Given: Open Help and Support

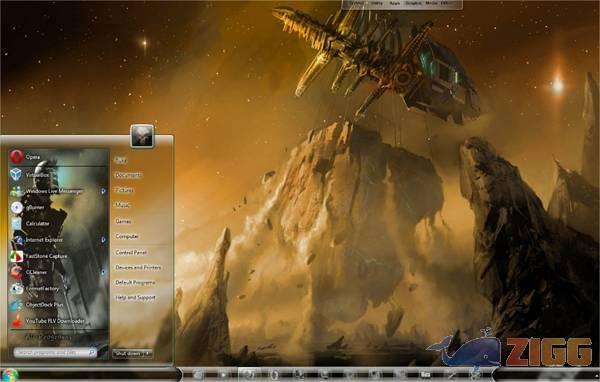Looking at the screenshot, I should point(135,297).
